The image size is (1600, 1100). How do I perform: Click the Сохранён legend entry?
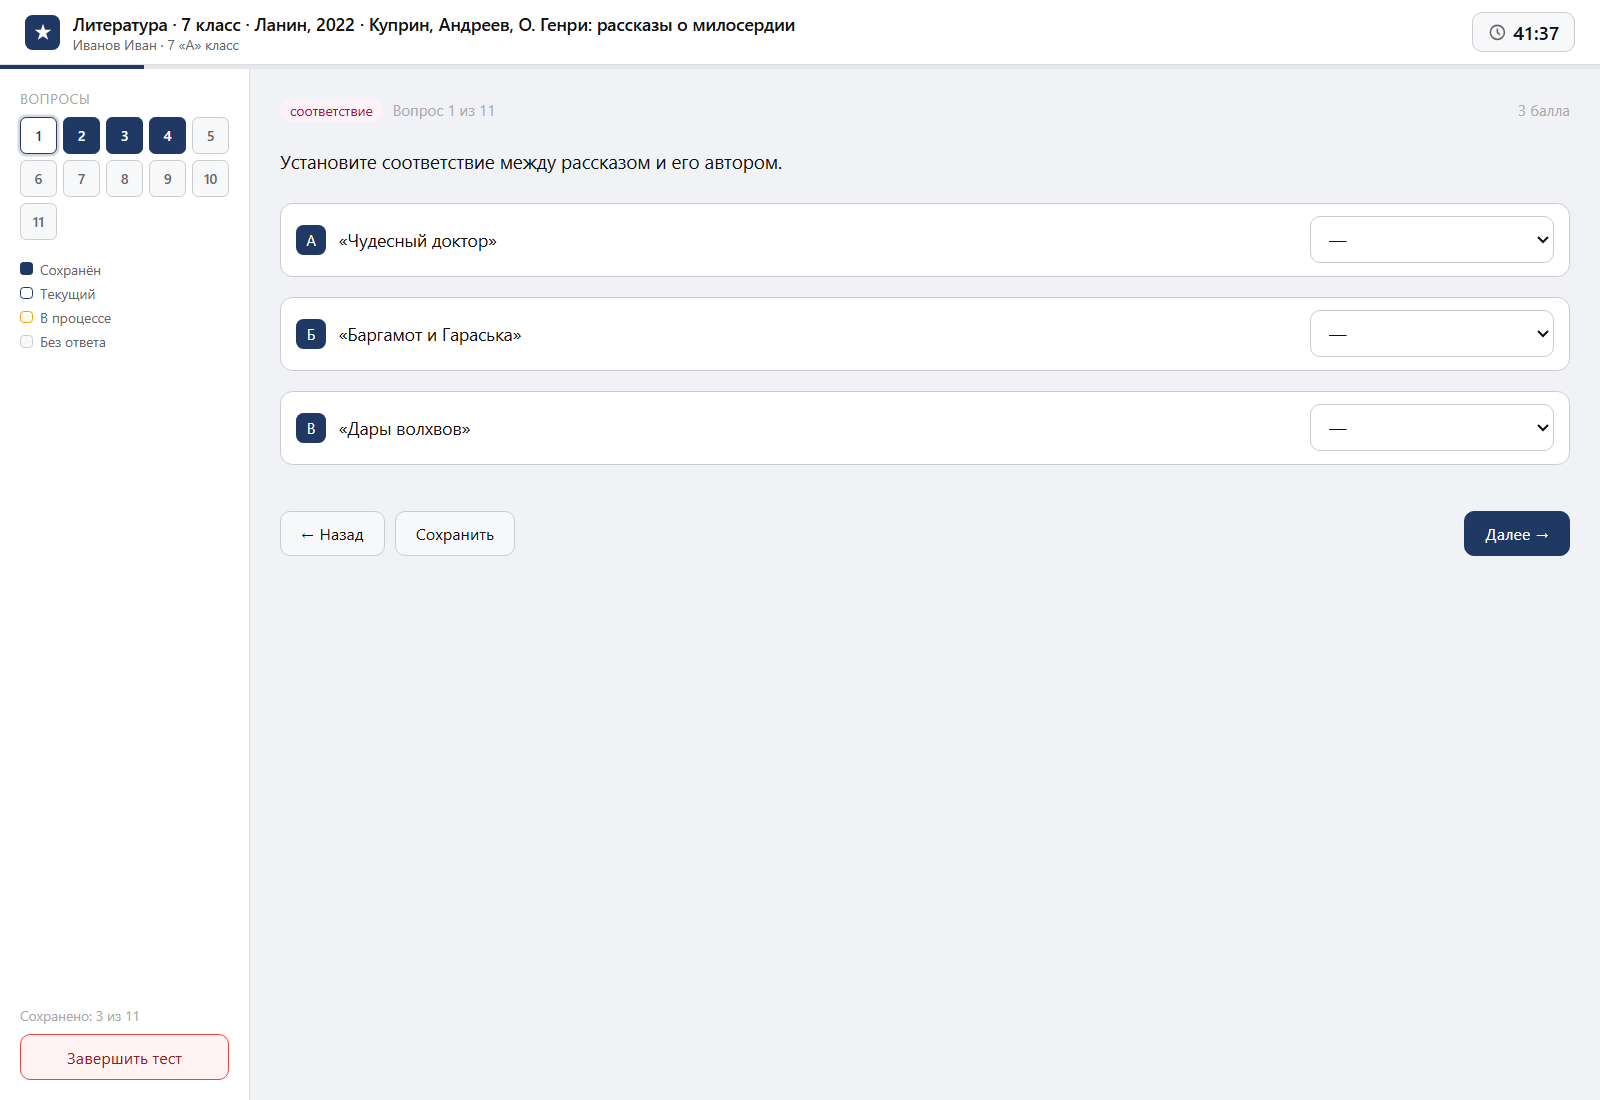(61, 270)
